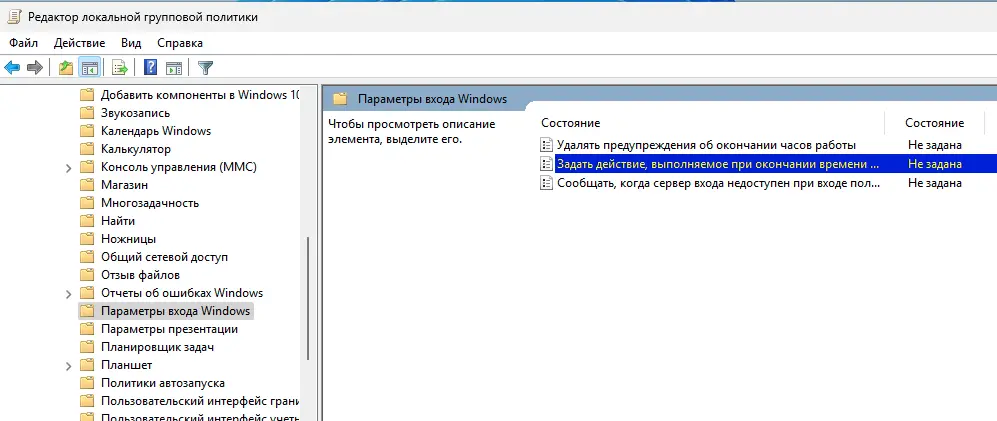Select the Ножницы folder
Image resolution: width=997 pixels, height=421 pixels.
(128, 239)
